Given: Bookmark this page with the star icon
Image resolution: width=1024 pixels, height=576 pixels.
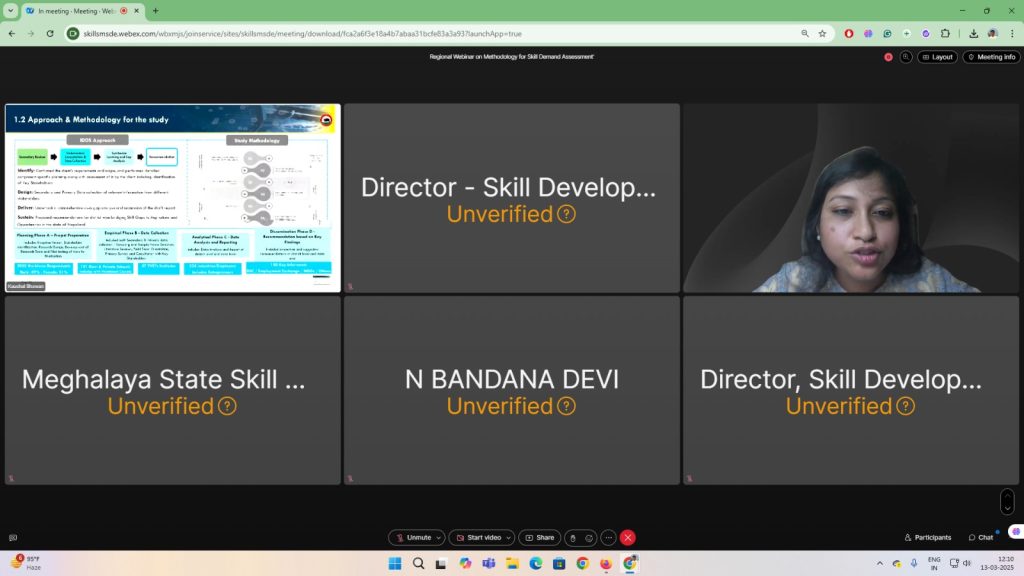Looking at the screenshot, I should tap(822, 33).
